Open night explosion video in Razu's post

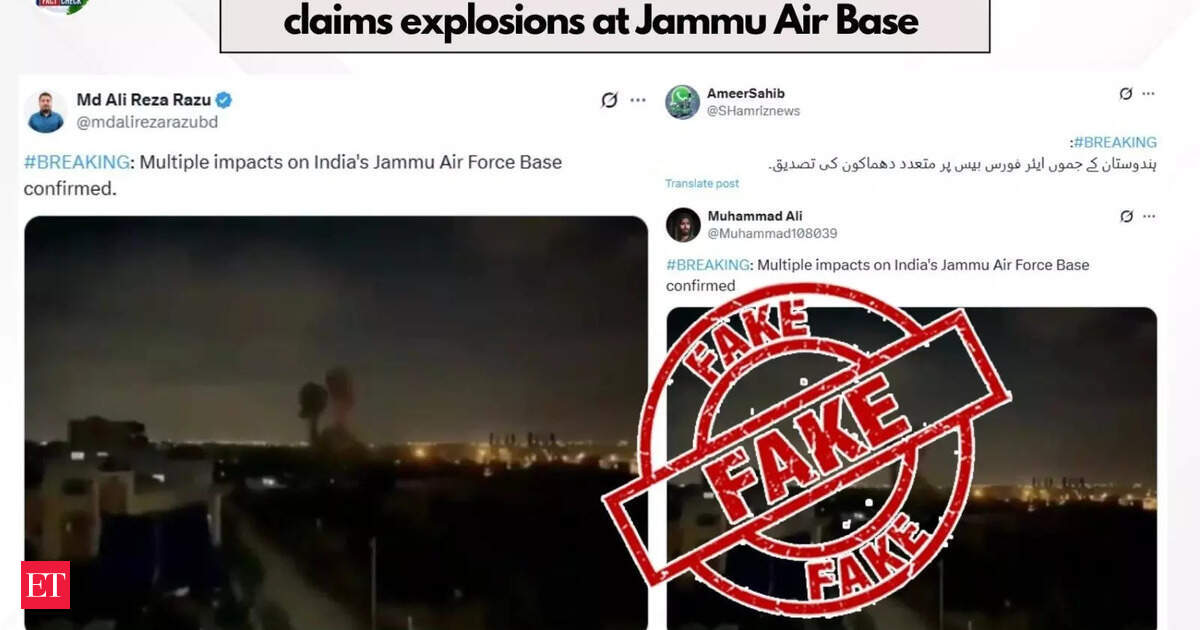336,422
